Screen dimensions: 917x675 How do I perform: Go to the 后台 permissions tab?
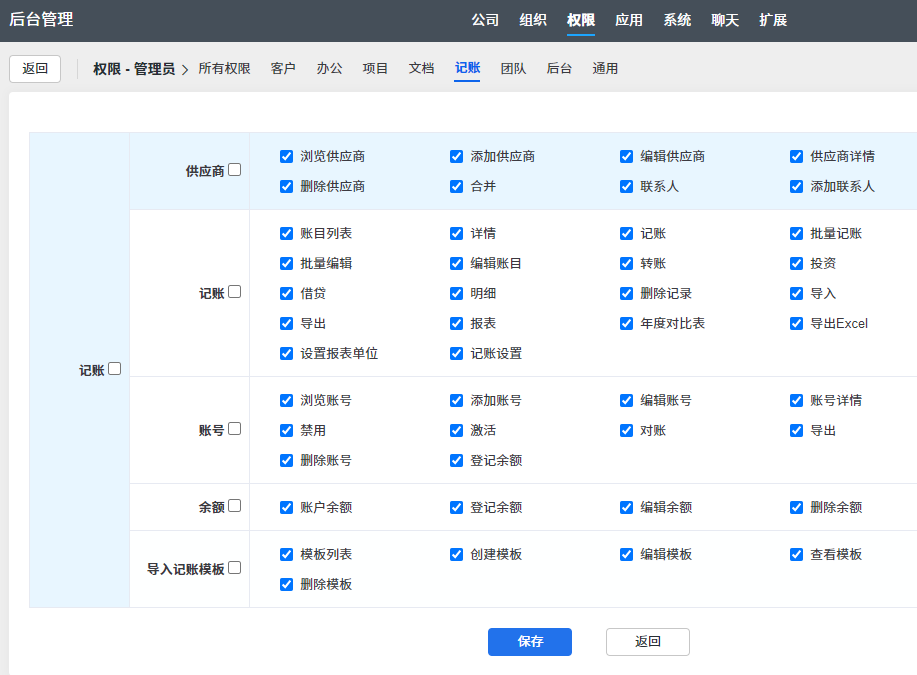coord(559,69)
